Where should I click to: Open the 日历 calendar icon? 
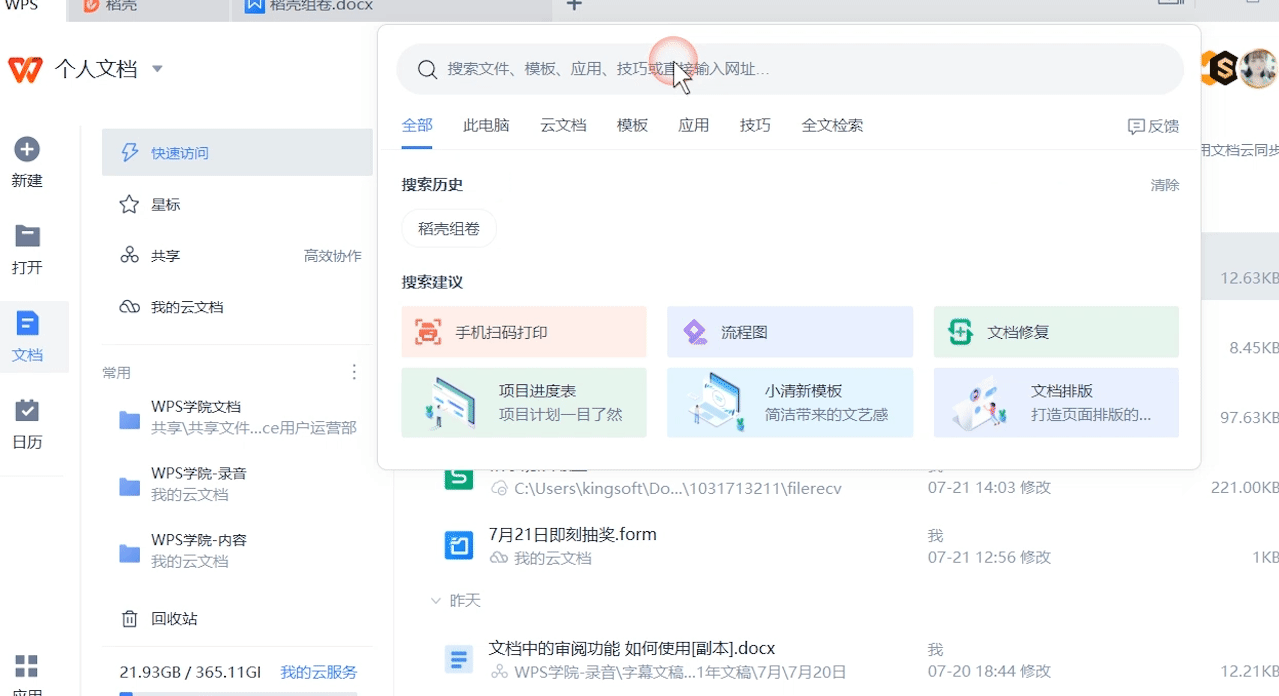[x=27, y=410]
